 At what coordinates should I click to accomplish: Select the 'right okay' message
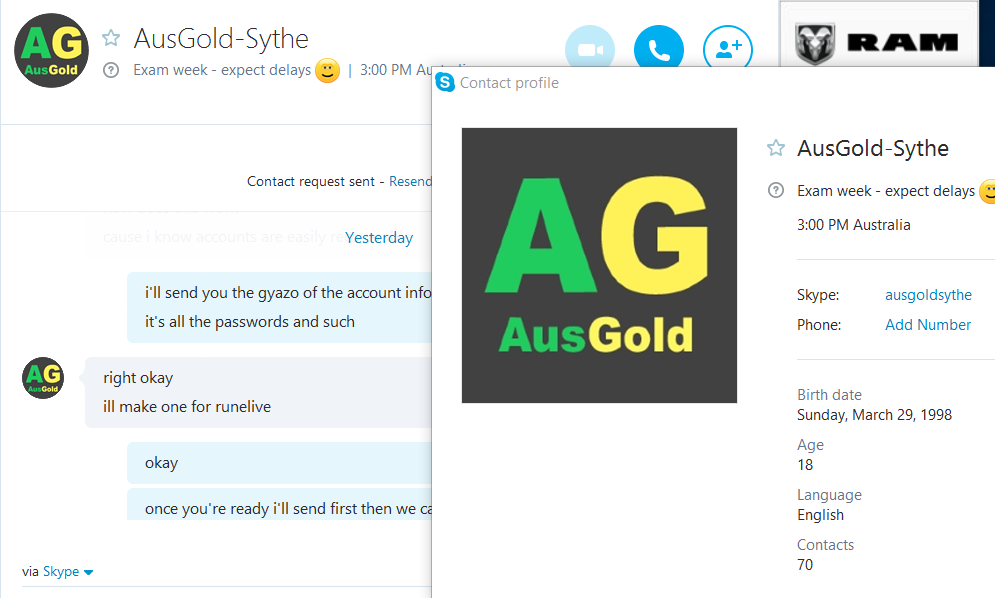pos(138,378)
